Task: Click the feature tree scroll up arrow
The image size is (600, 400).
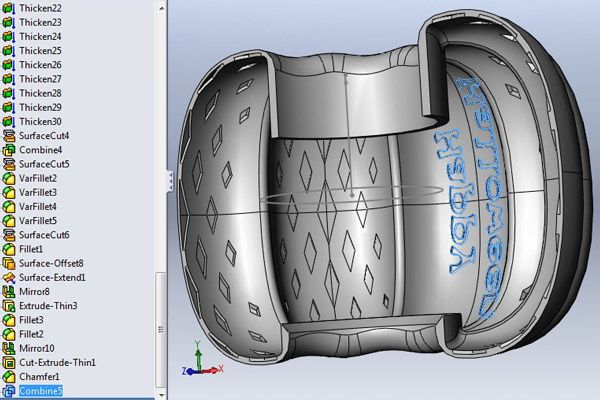Action: 161,8
